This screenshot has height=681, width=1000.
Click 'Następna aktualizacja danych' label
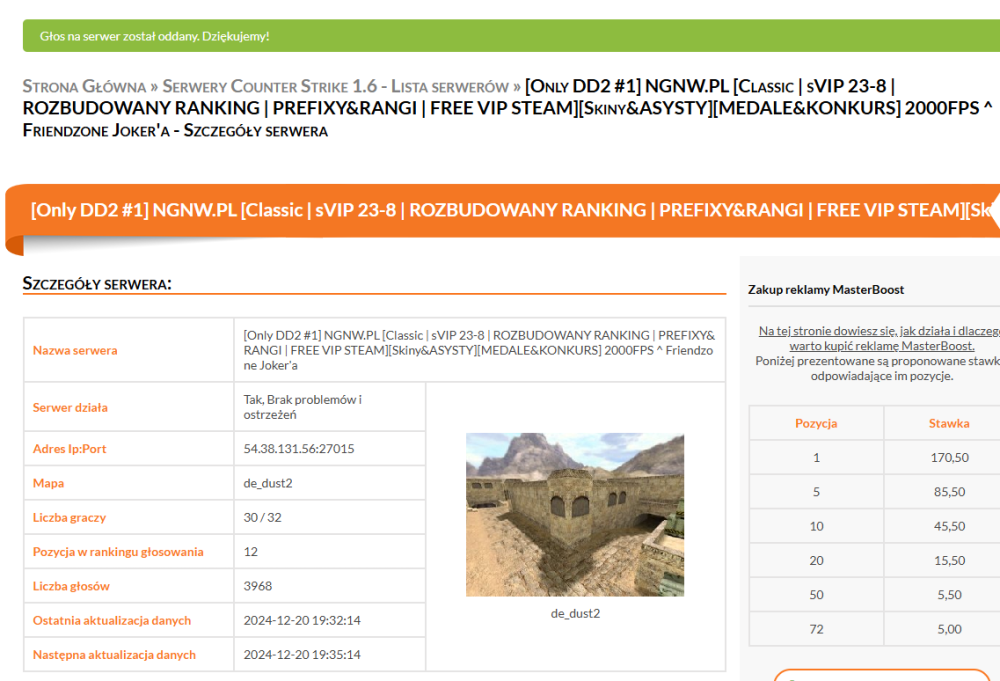pyautogui.click(x=114, y=655)
